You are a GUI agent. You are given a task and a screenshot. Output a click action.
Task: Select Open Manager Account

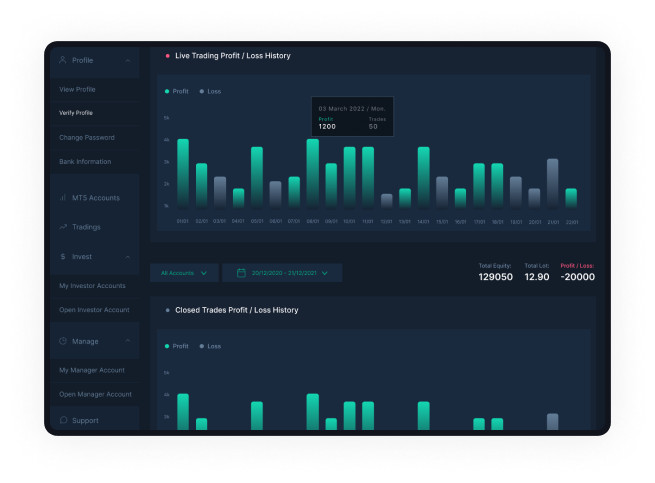coord(95,394)
